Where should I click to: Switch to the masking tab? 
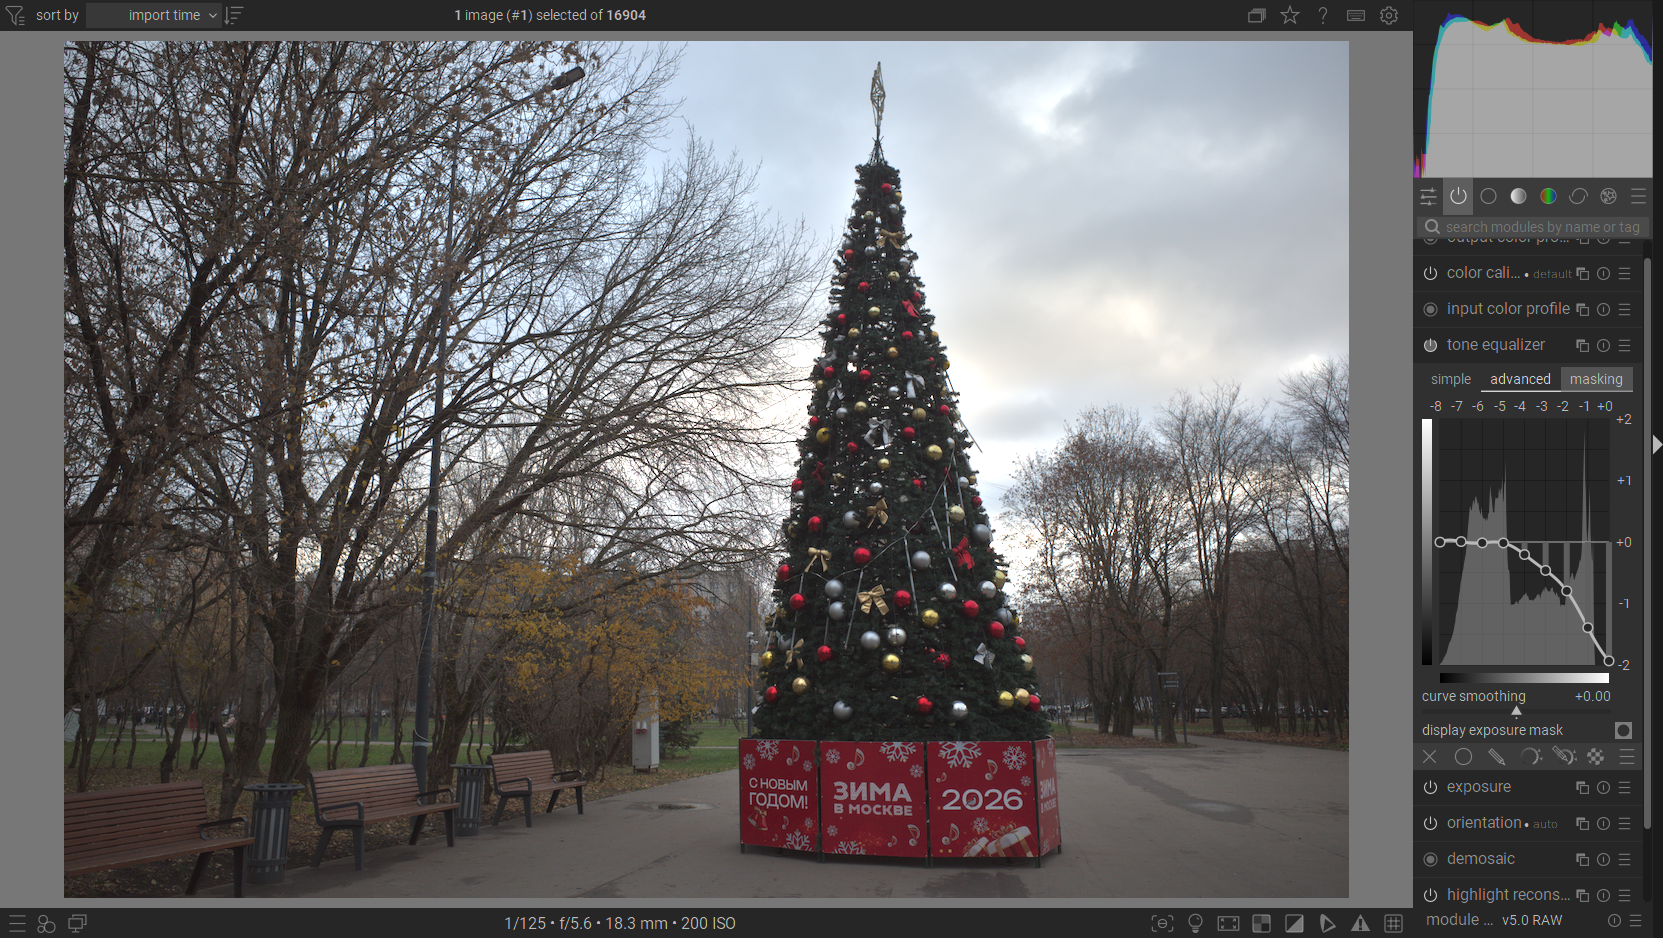click(x=1595, y=379)
